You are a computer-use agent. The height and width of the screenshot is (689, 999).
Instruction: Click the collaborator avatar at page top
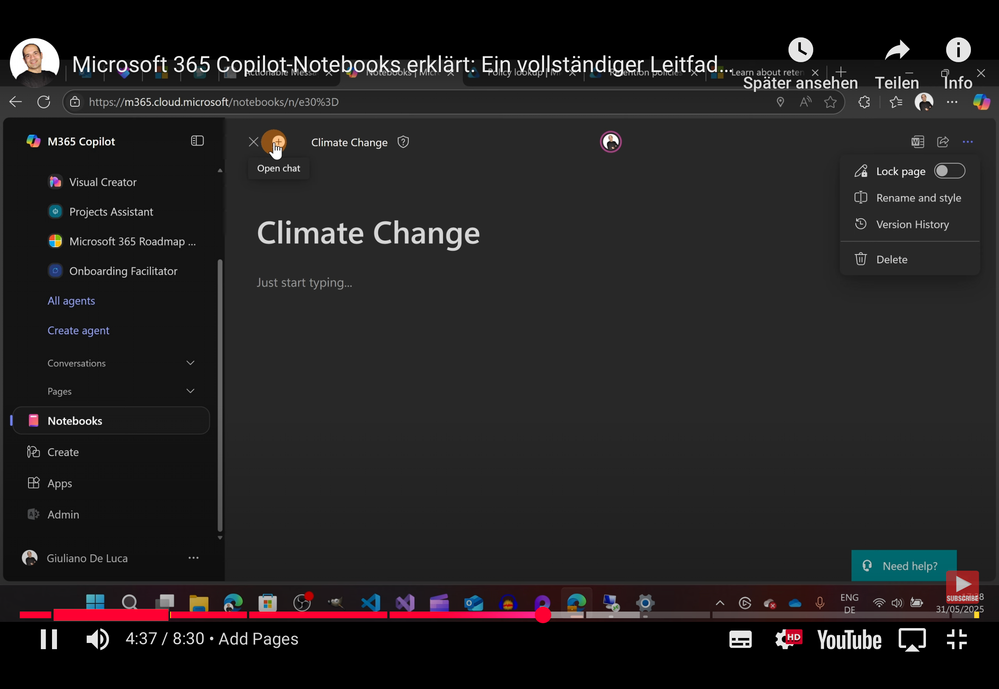(x=610, y=141)
